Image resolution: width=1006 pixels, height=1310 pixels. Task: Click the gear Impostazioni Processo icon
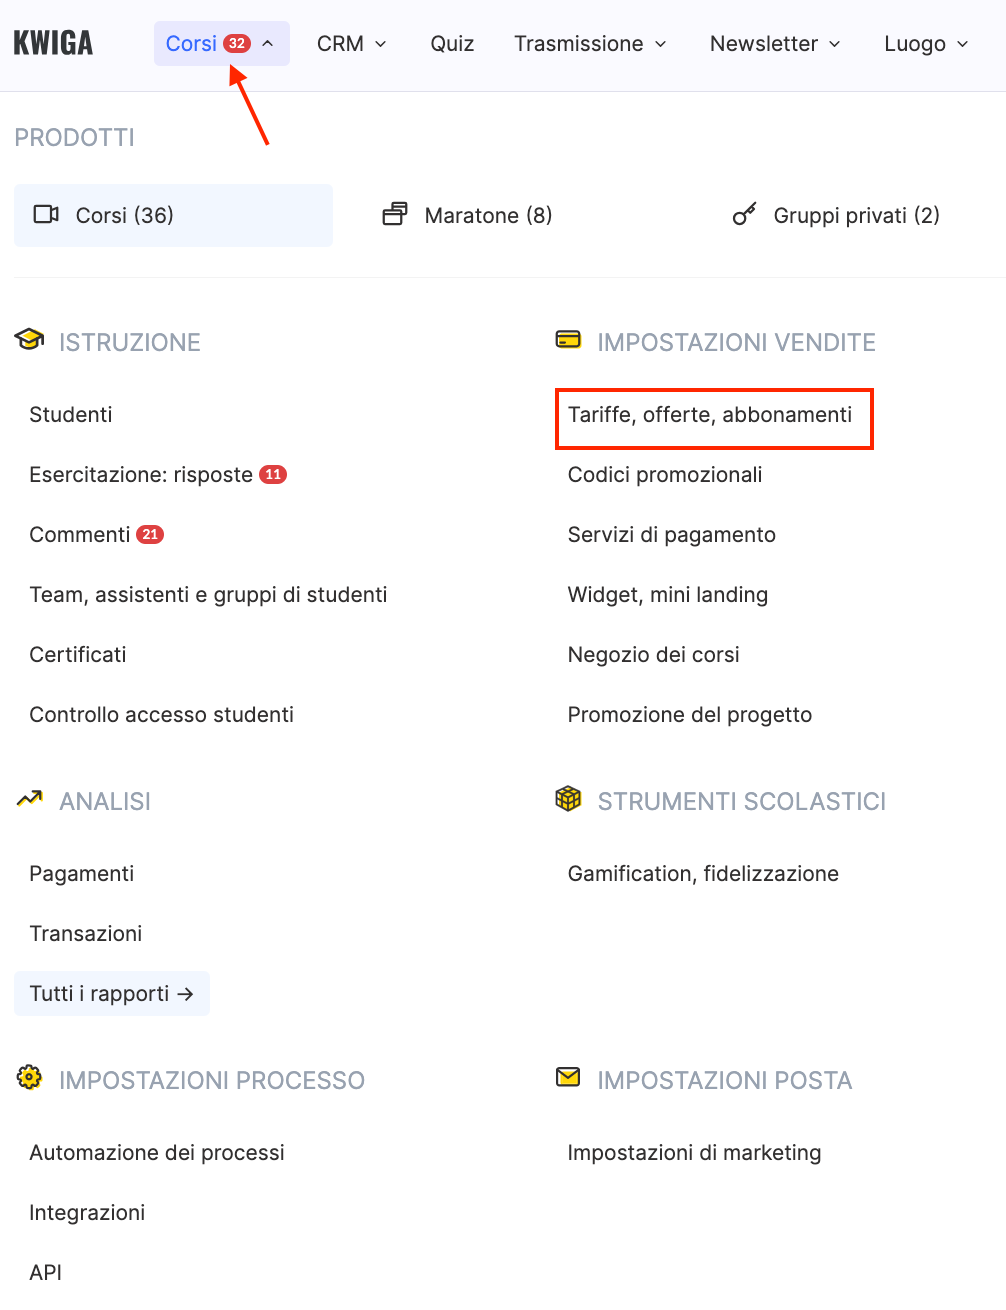(x=30, y=1078)
